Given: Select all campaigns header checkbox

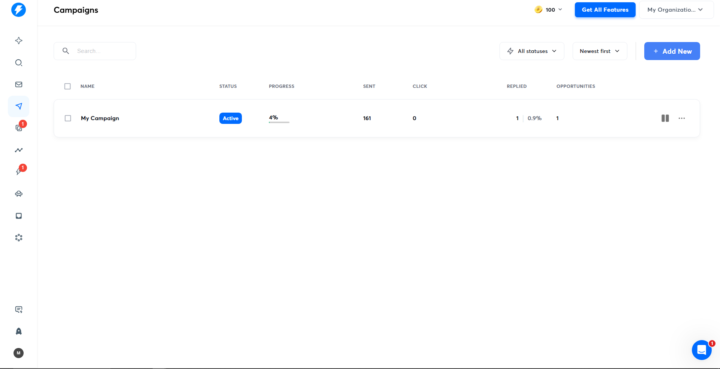Looking at the screenshot, I should 68,86.
